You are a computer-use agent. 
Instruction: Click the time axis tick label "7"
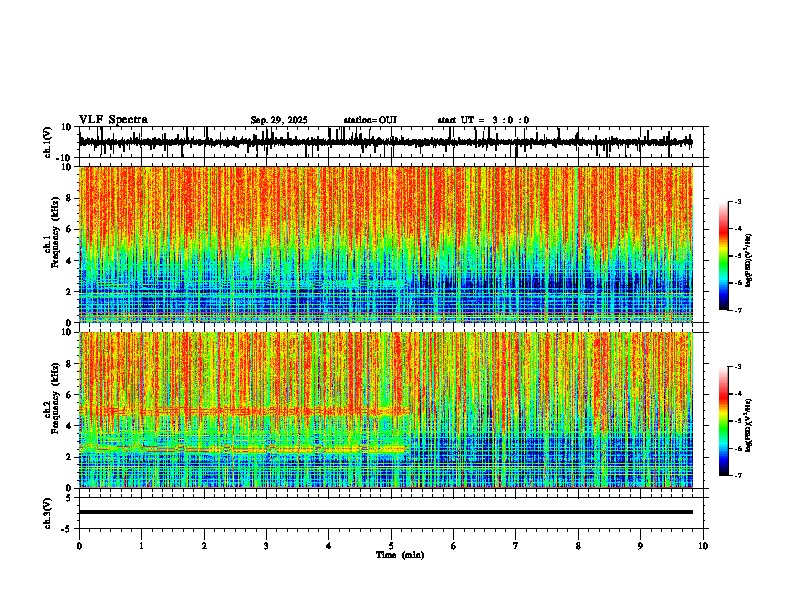tap(516, 546)
